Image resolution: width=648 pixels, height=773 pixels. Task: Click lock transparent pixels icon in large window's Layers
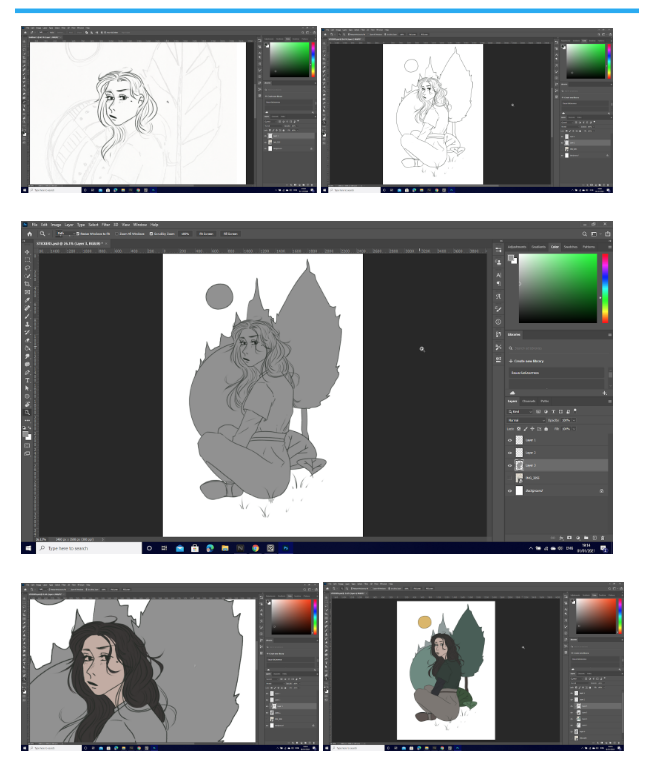pos(518,429)
